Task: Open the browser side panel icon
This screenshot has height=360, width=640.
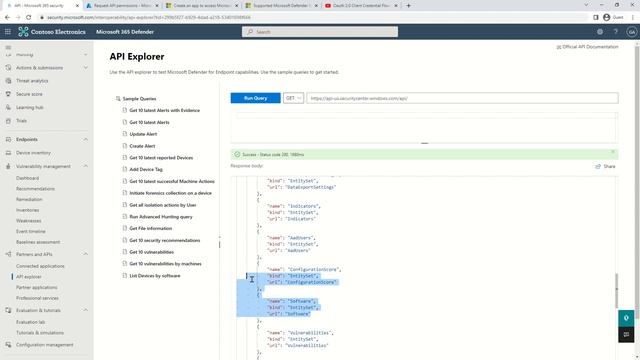Action: (596, 17)
